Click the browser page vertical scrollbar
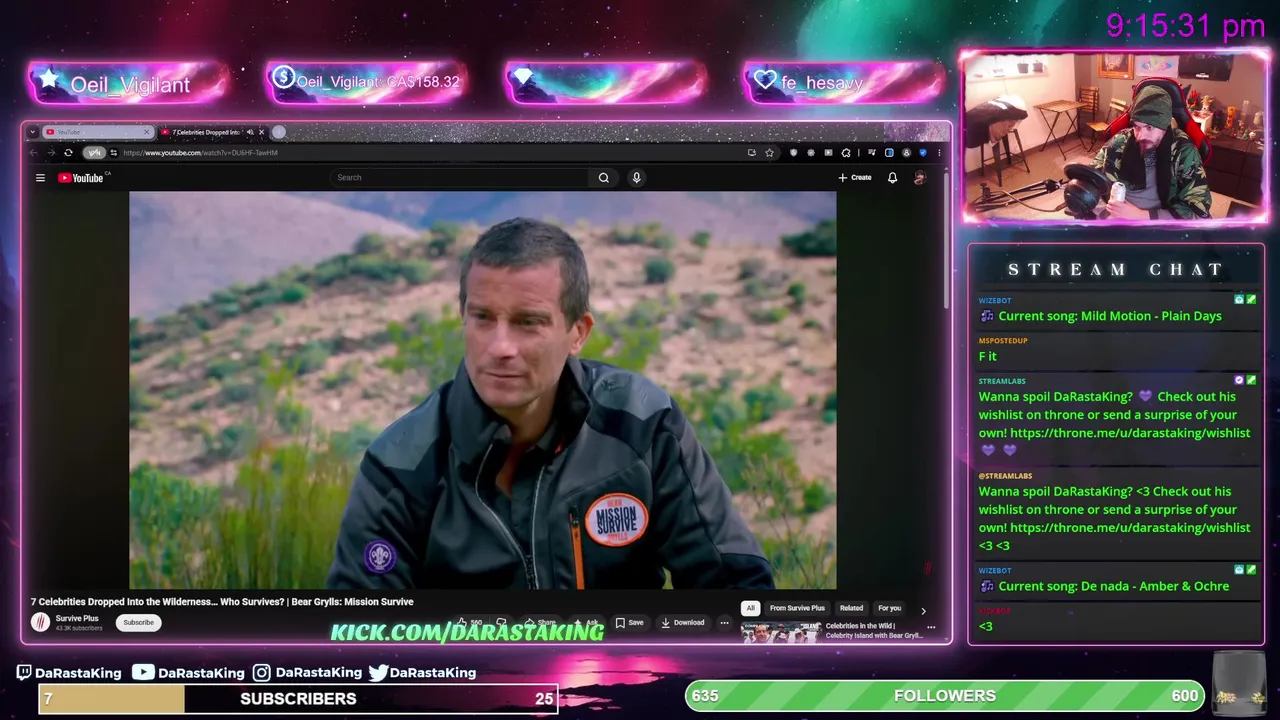The image size is (1280, 720). (946, 240)
